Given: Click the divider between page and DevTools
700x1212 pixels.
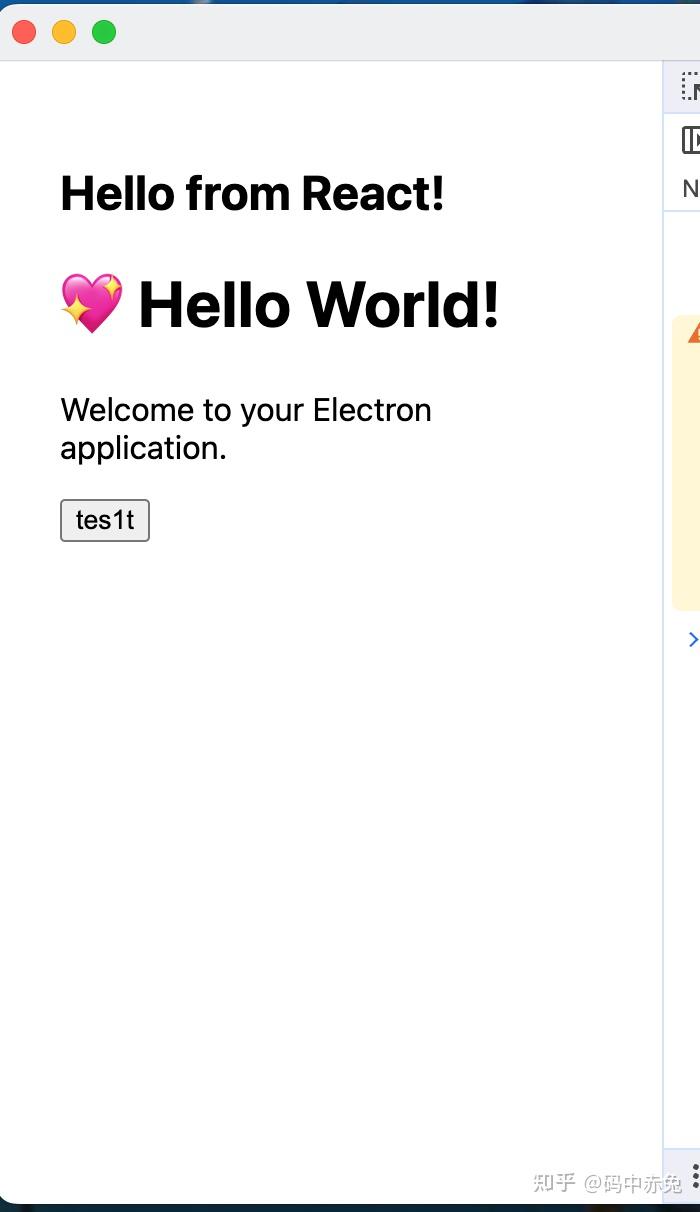Looking at the screenshot, I should (665, 600).
